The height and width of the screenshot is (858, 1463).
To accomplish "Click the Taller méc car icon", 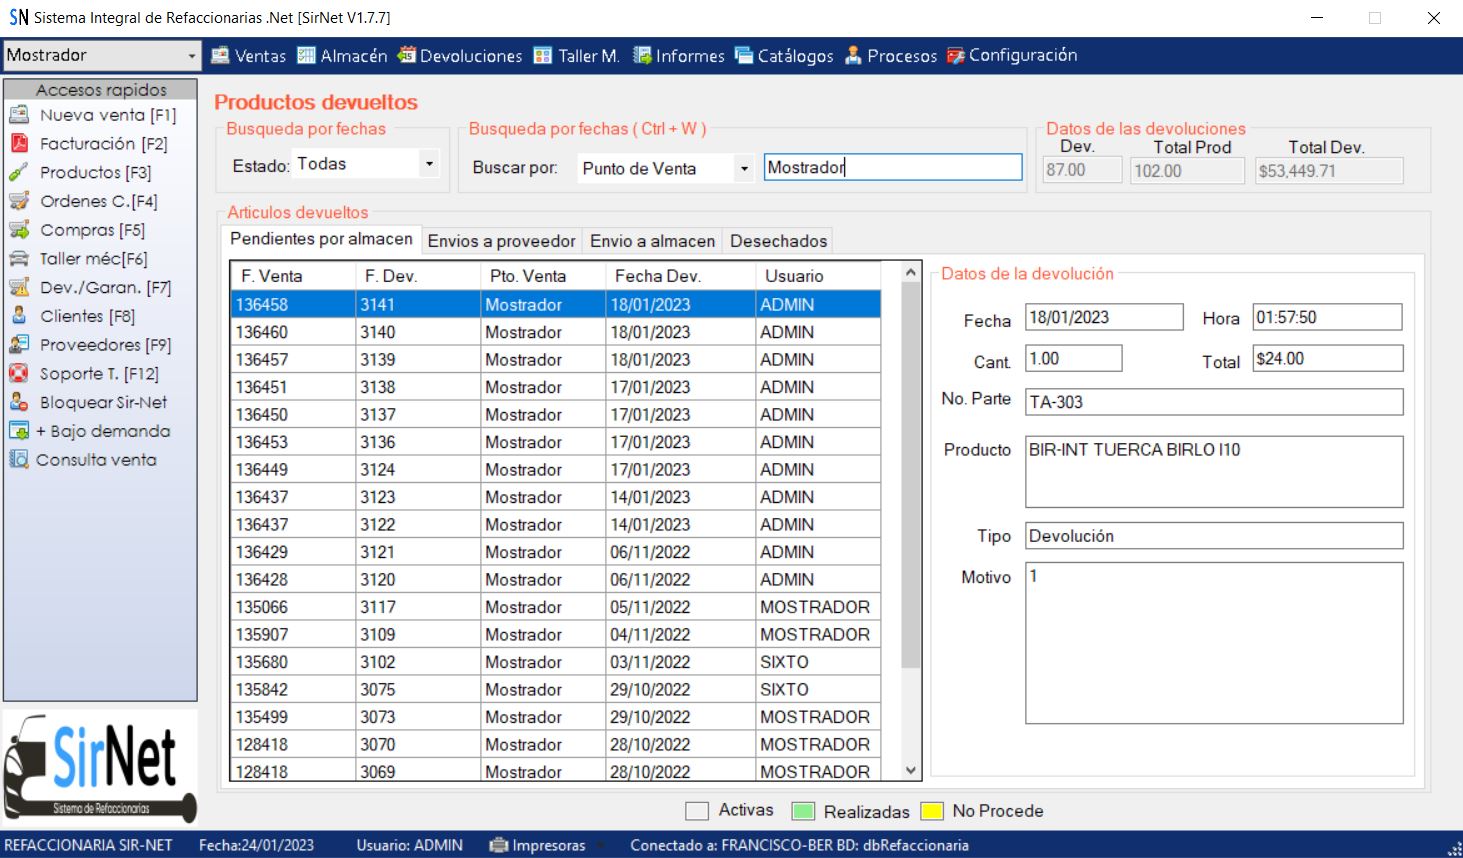I will [19, 258].
